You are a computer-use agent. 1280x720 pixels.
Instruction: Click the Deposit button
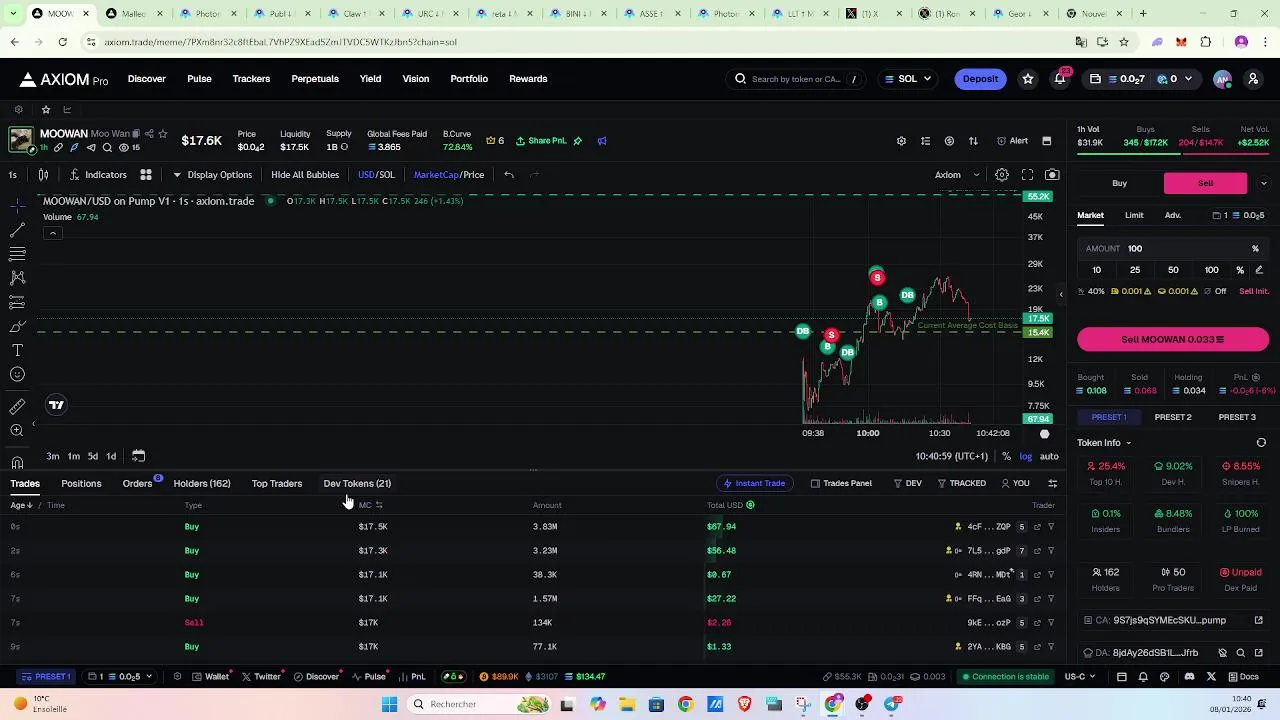tap(980, 79)
